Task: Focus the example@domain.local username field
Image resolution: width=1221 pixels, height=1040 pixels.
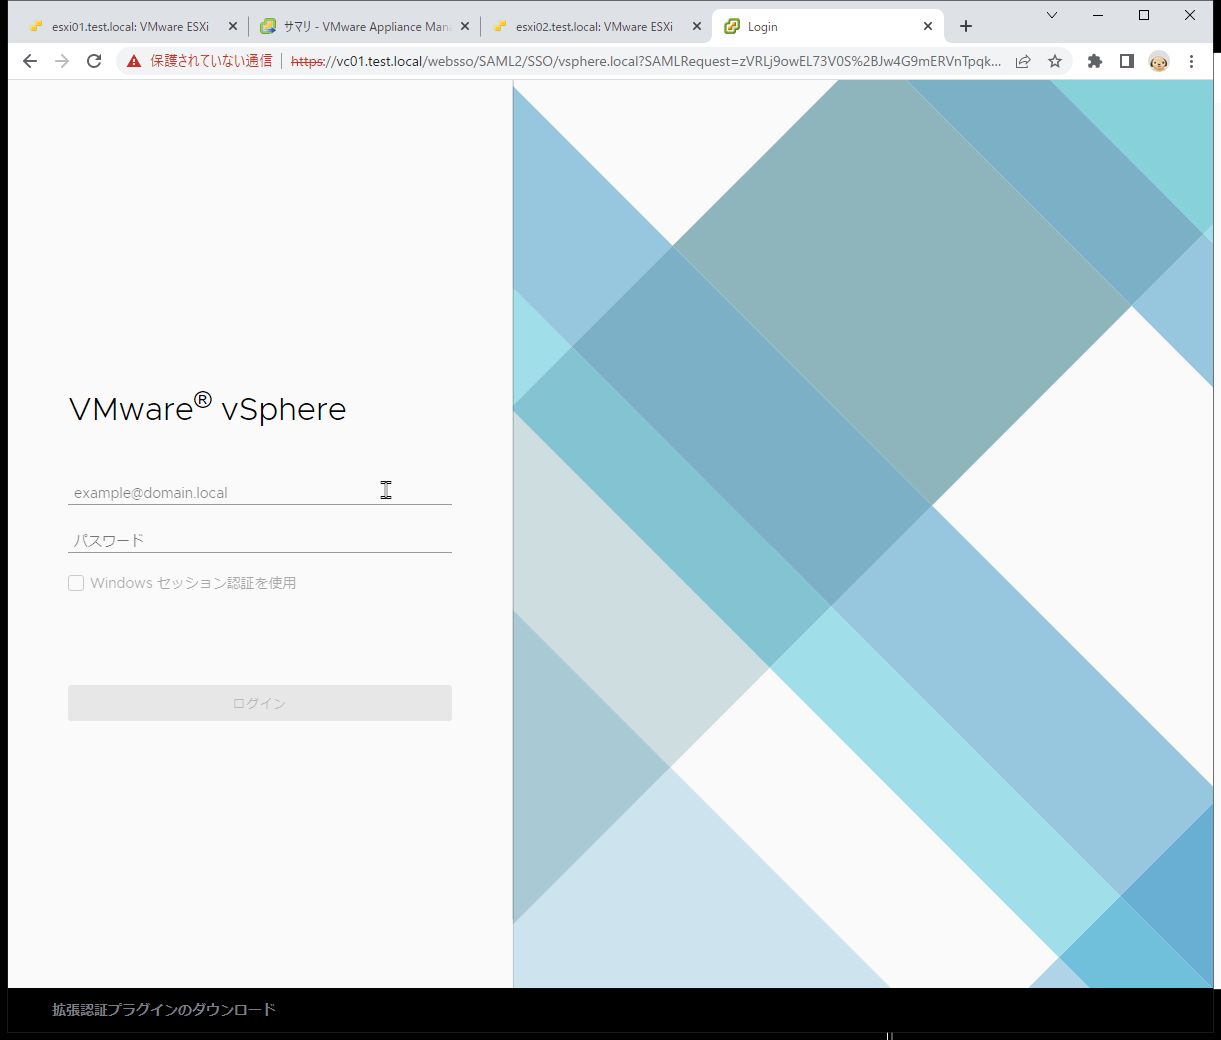Action: click(x=260, y=492)
